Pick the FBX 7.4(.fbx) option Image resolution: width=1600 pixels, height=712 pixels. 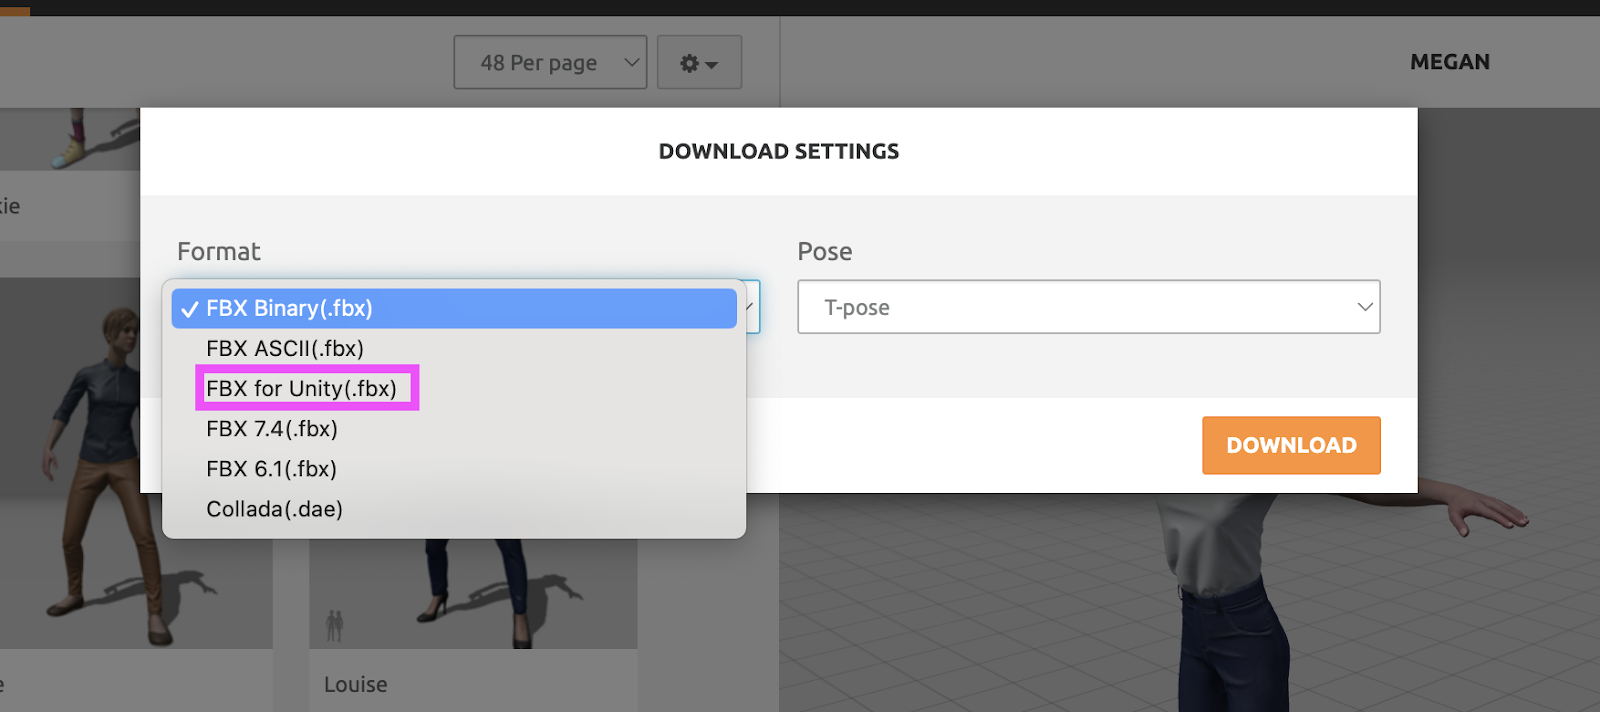point(272,429)
